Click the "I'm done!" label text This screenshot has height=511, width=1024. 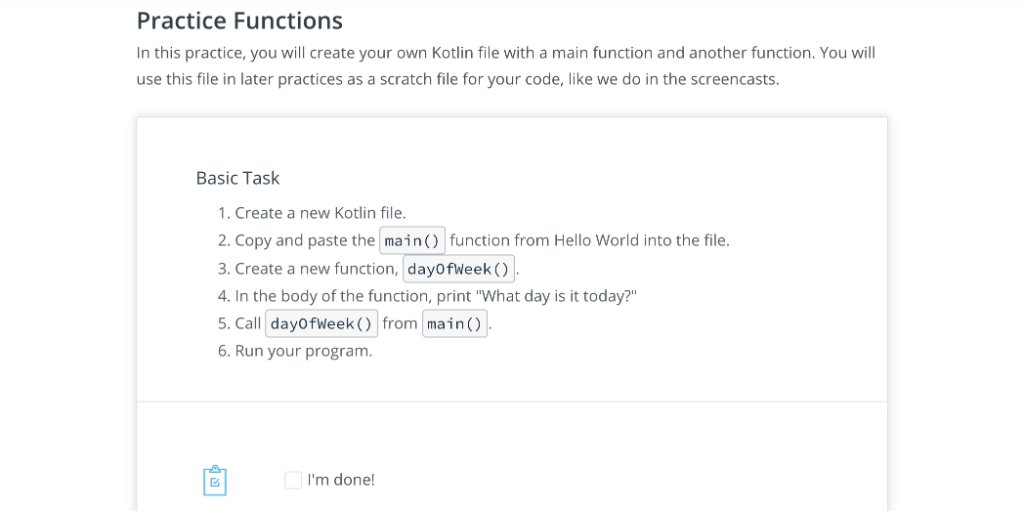pyautogui.click(x=341, y=480)
